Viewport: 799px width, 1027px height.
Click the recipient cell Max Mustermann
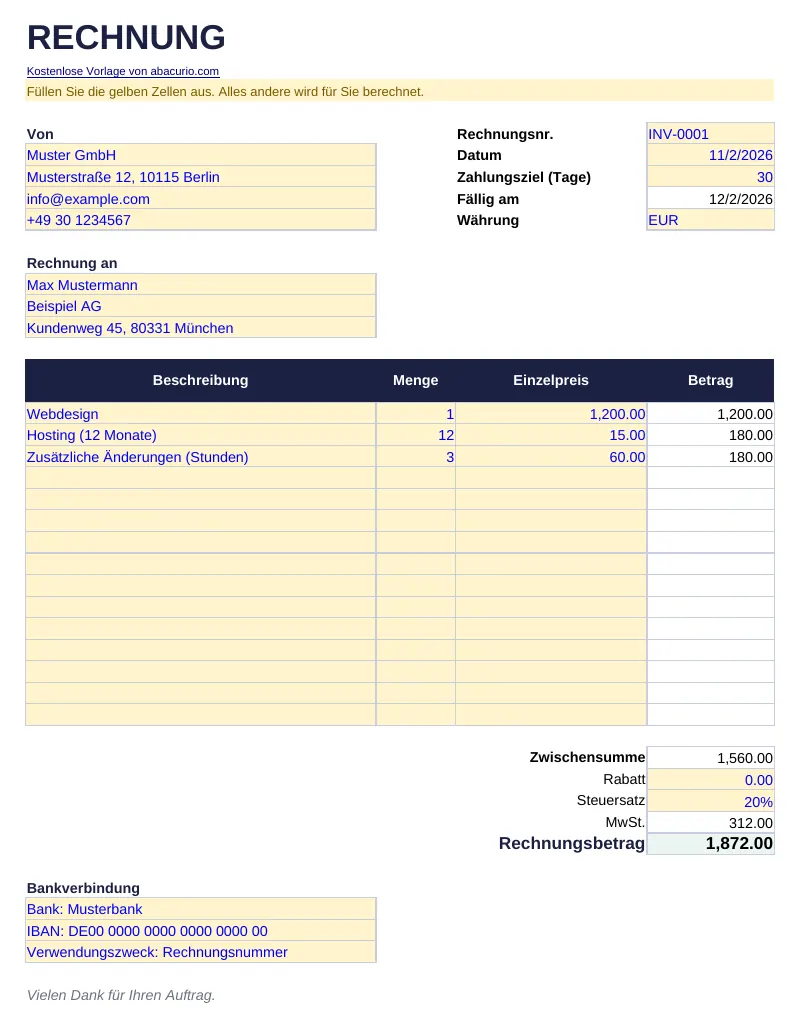pyautogui.click(x=200, y=285)
